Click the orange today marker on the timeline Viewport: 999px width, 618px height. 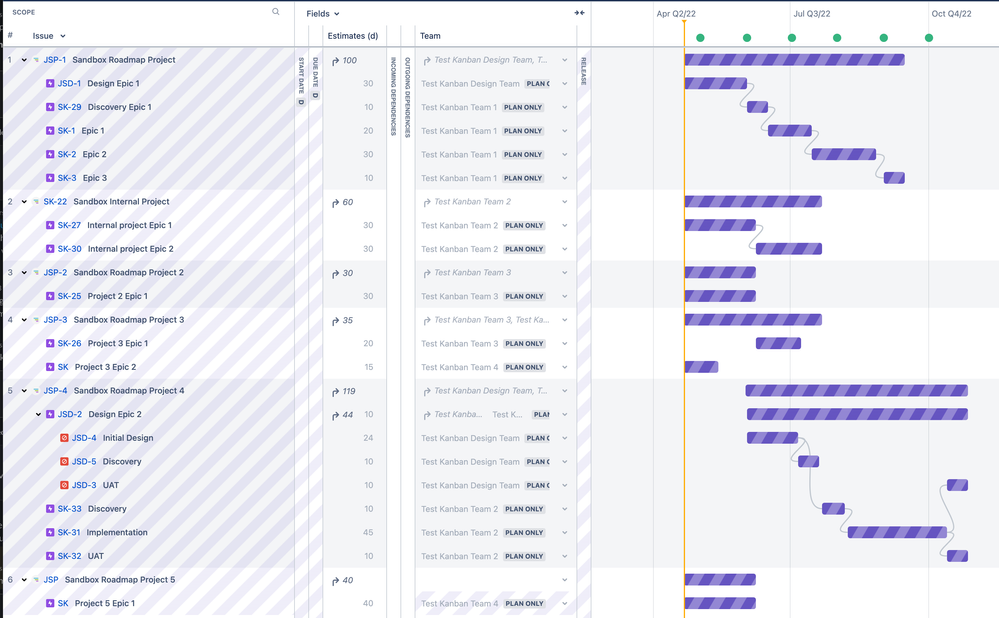[684, 300]
